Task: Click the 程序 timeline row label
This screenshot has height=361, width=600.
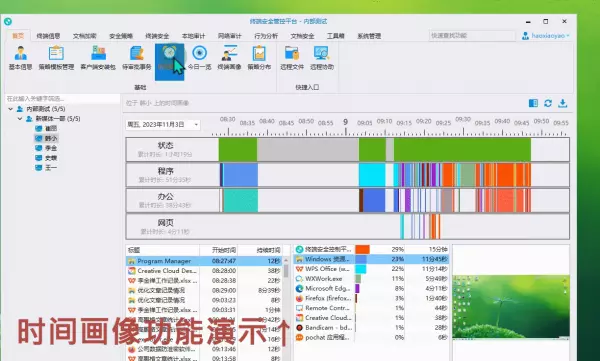Action: tap(165, 171)
